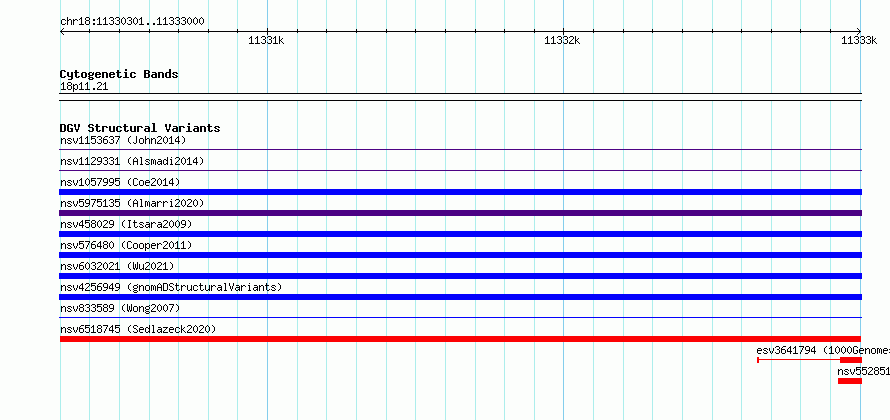This screenshot has height=420, width=890.
Task: Click the thin line under nsv1153637 (John2014)
Action: (460, 150)
